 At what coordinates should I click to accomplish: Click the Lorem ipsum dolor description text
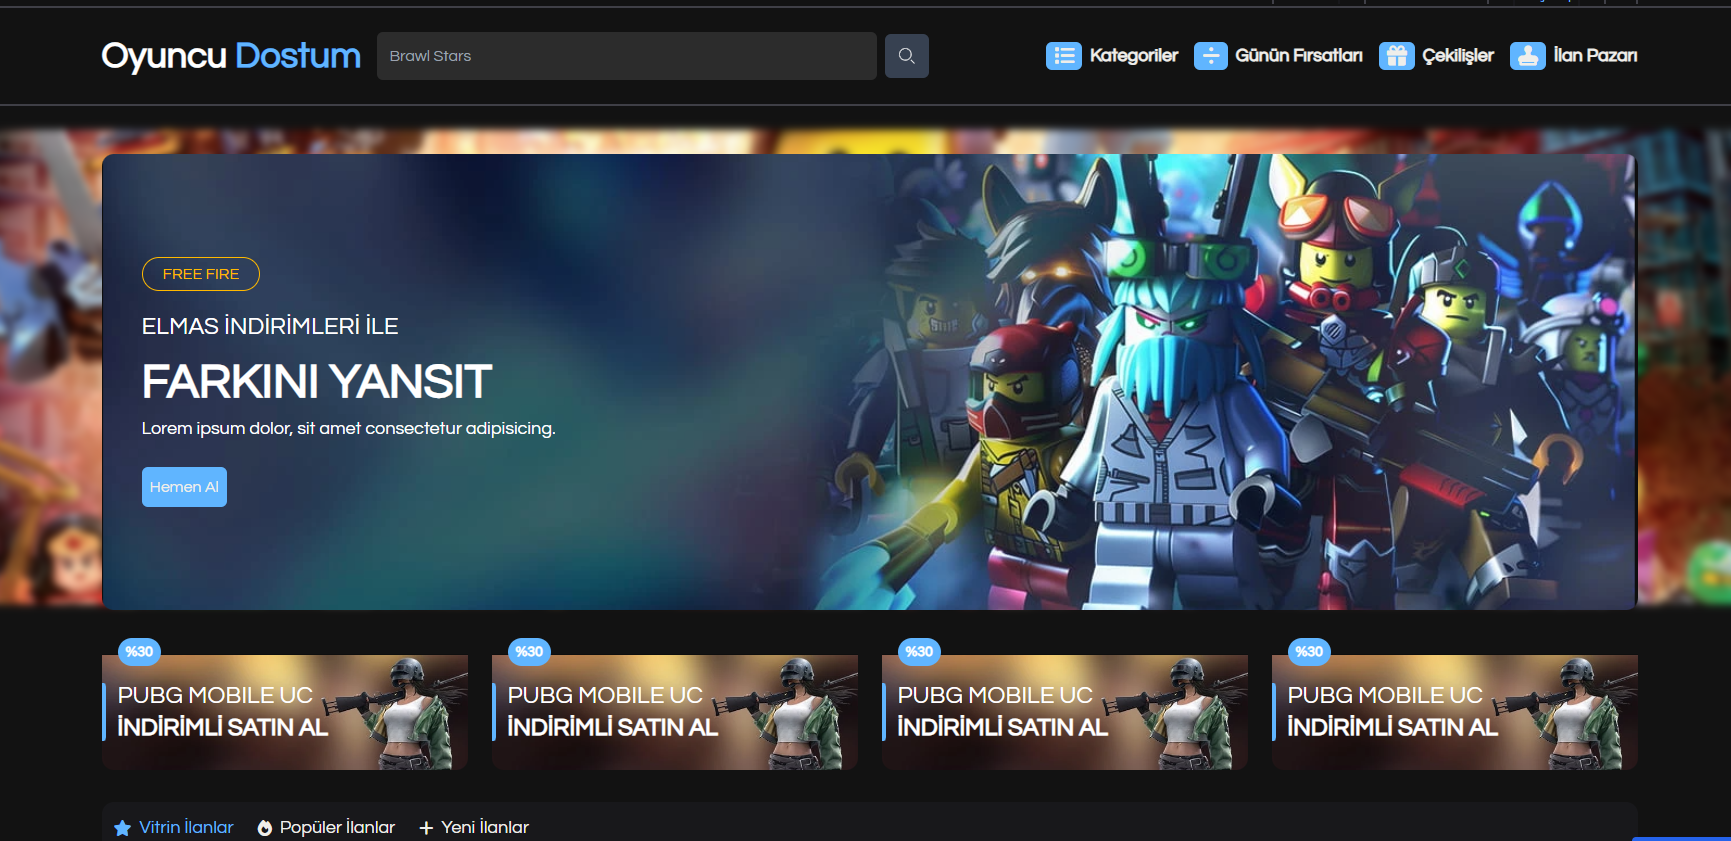(x=349, y=428)
